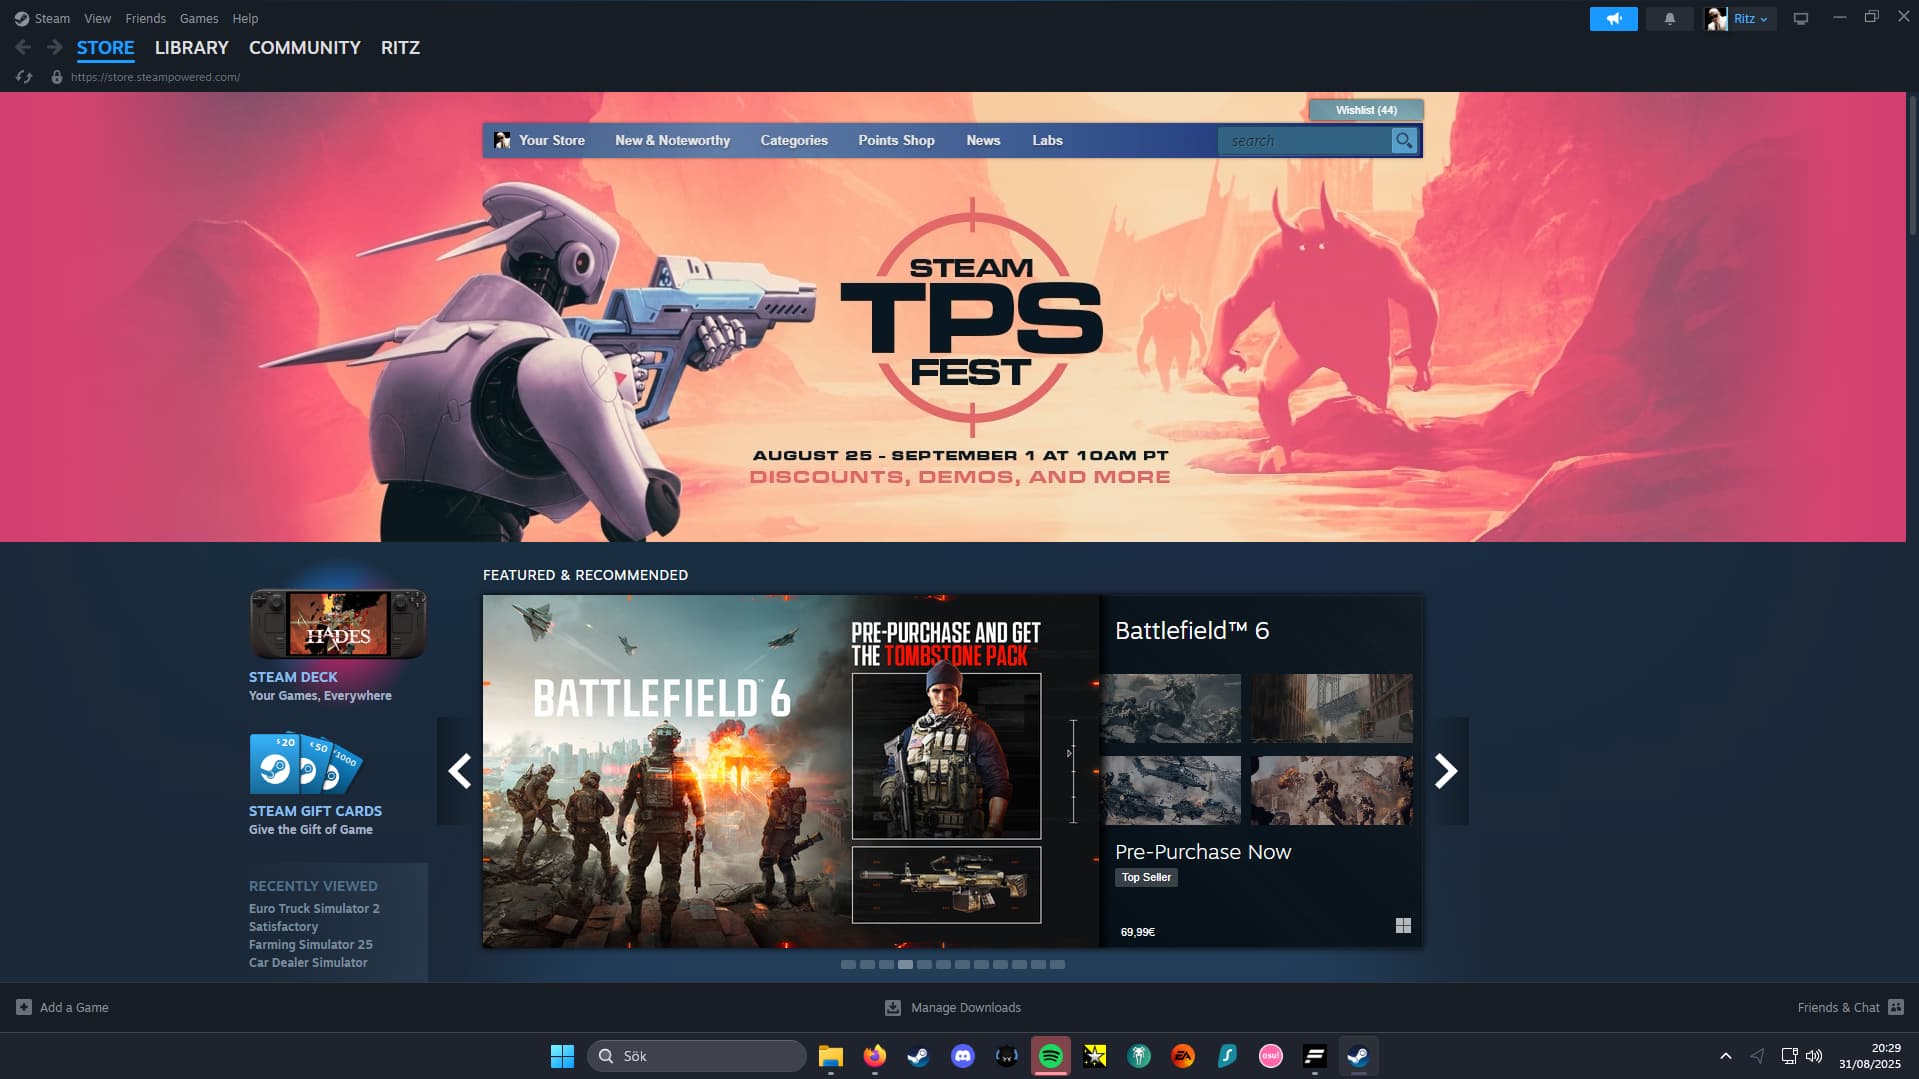Show next featured game in carousel
The image size is (1919, 1079).
(x=1446, y=771)
